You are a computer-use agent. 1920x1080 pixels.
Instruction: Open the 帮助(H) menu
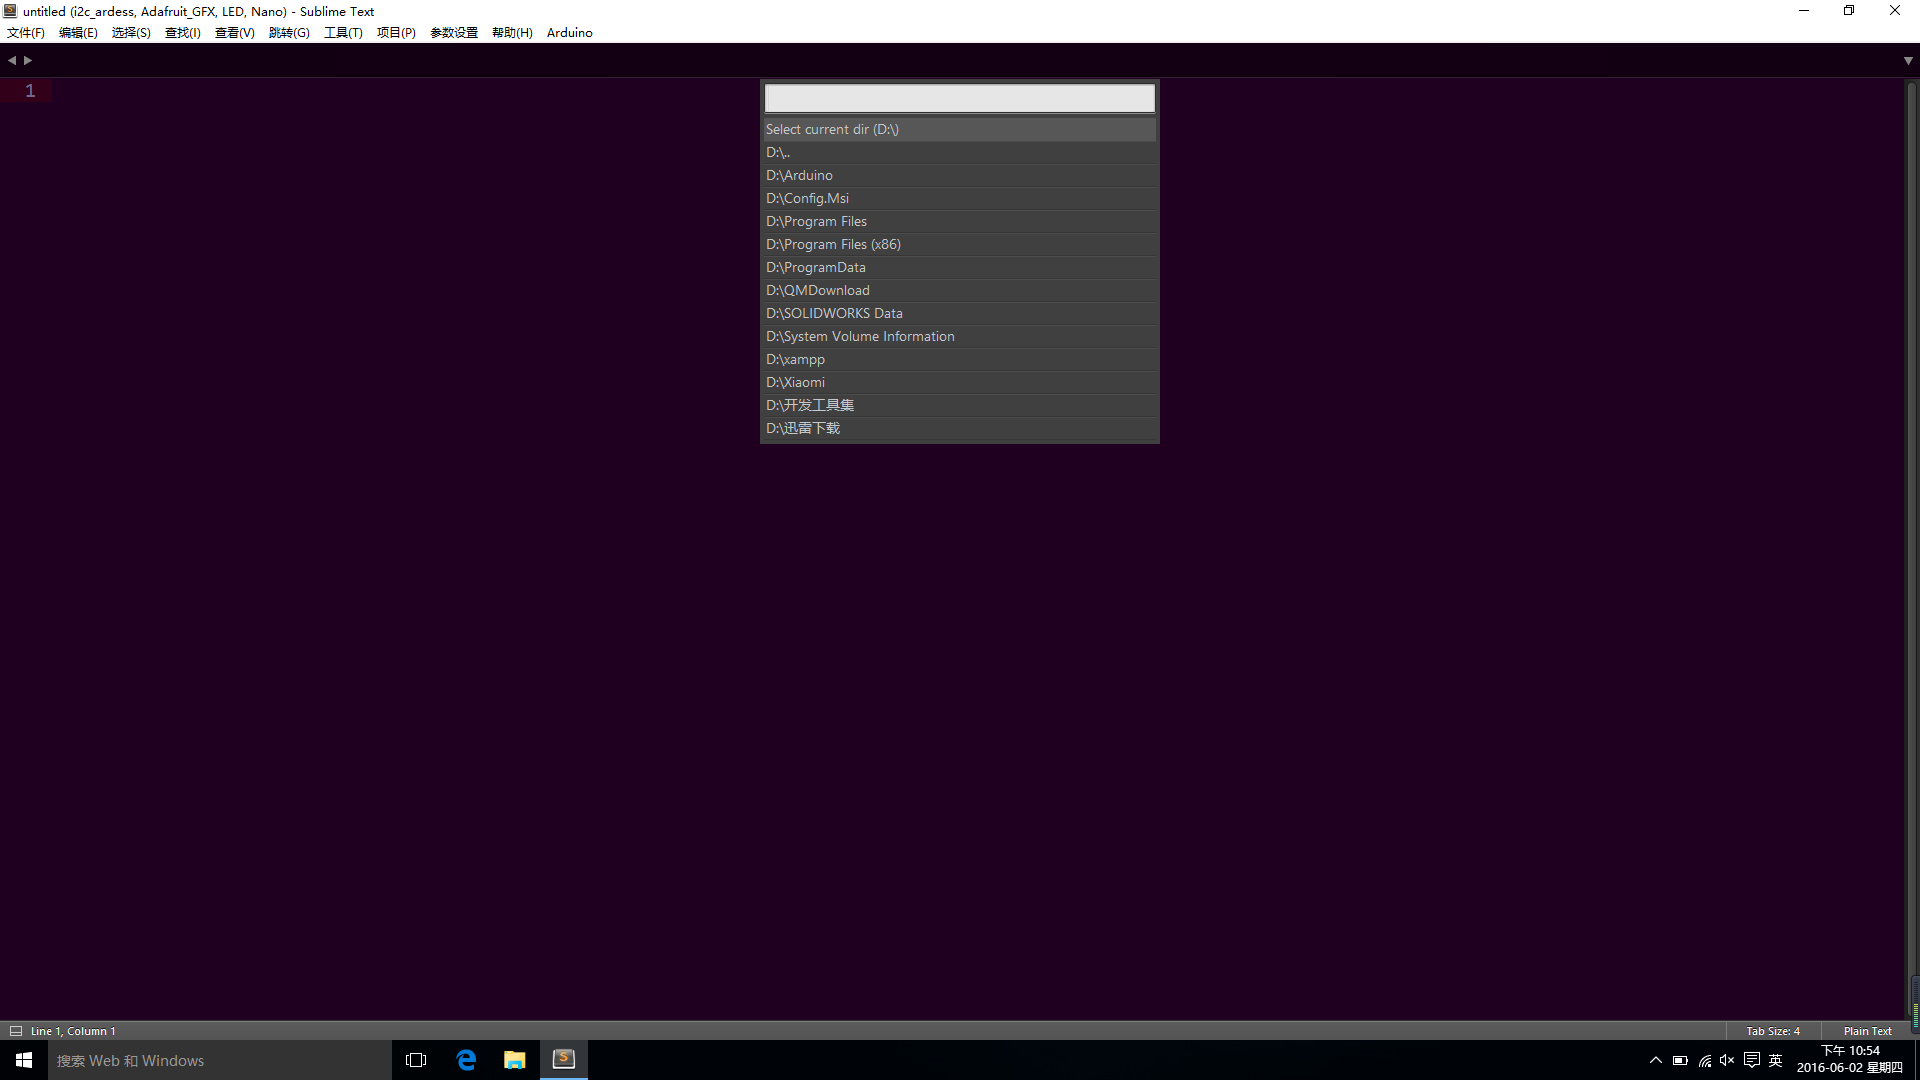click(x=512, y=32)
